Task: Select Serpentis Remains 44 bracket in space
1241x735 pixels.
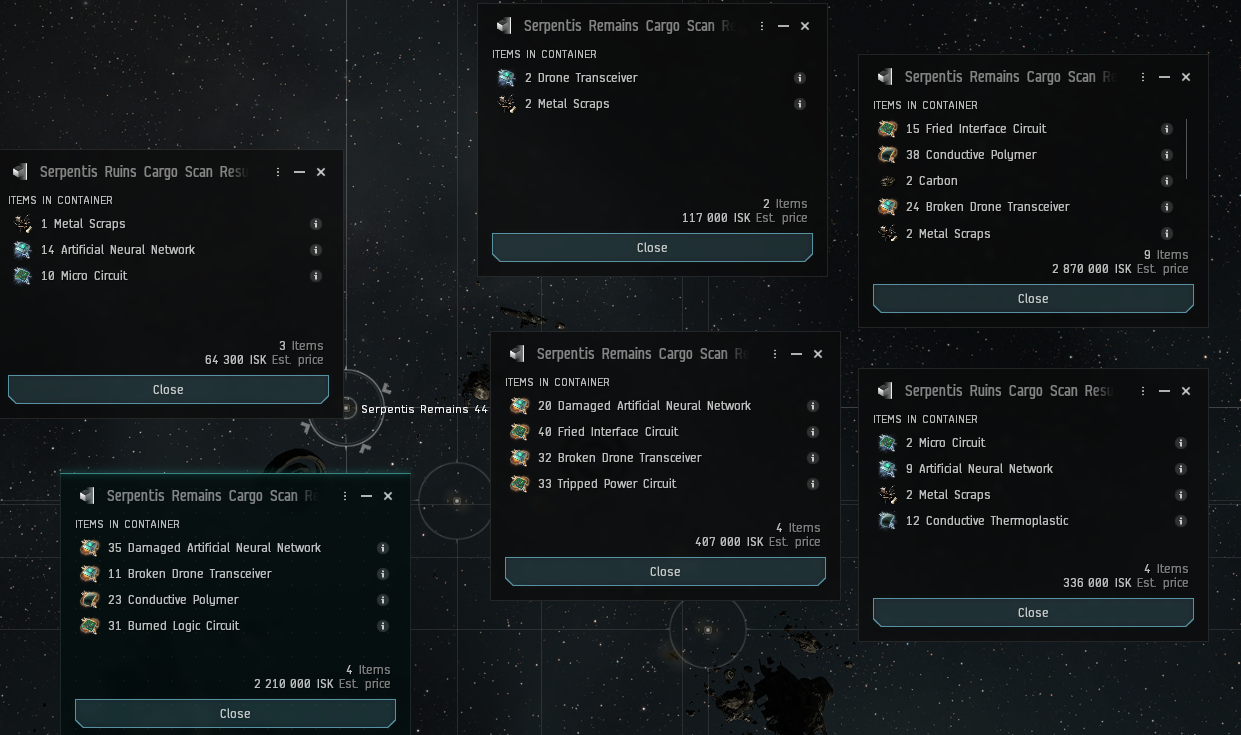Action: [346, 408]
